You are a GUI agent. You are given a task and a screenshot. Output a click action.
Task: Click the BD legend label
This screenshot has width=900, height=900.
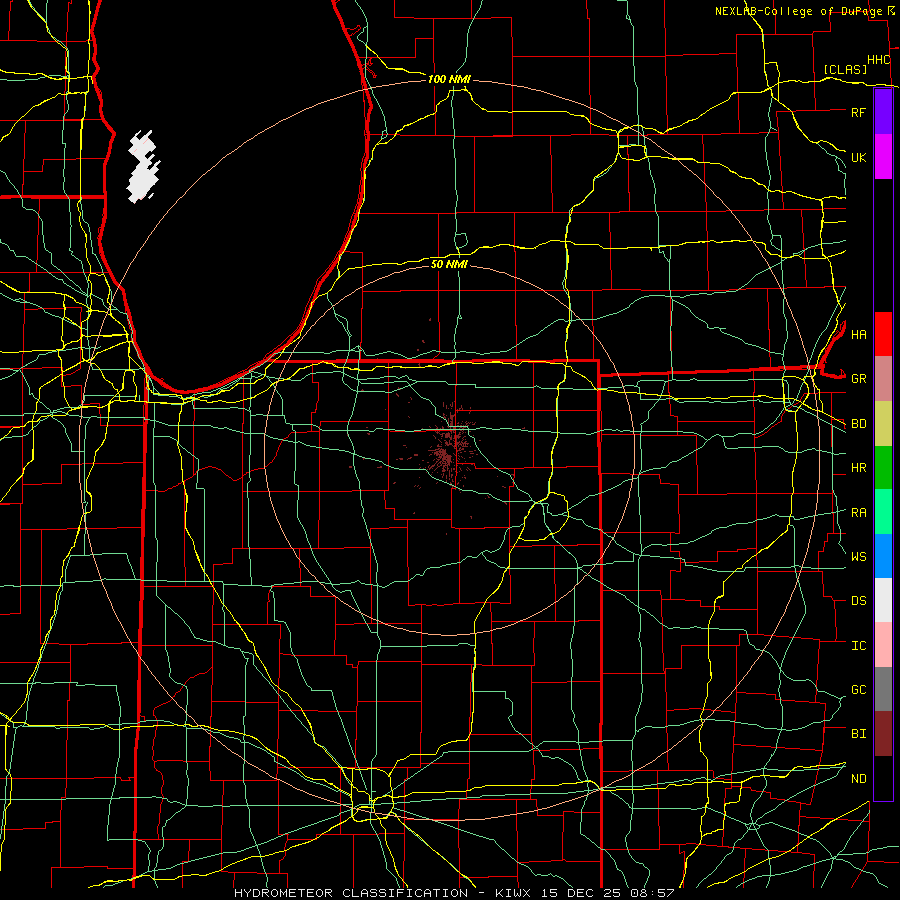[x=859, y=424]
